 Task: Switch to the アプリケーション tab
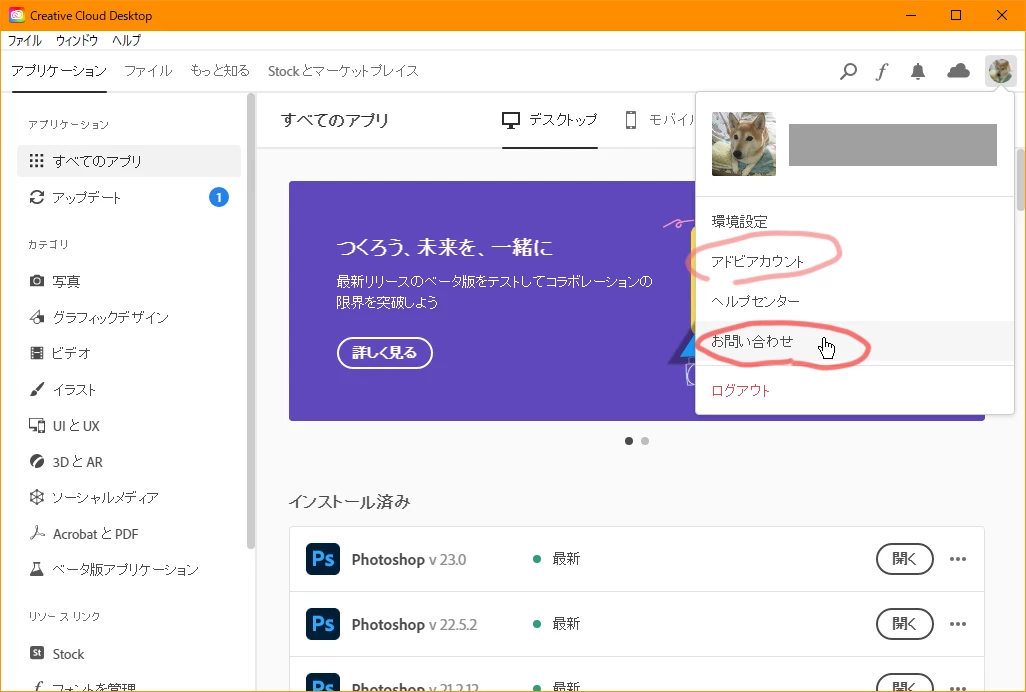(x=59, y=71)
